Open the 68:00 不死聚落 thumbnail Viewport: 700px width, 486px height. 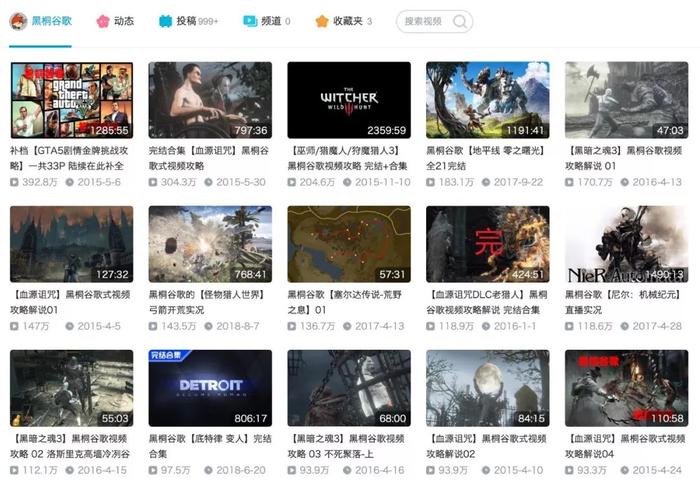pyautogui.click(x=349, y=388)
